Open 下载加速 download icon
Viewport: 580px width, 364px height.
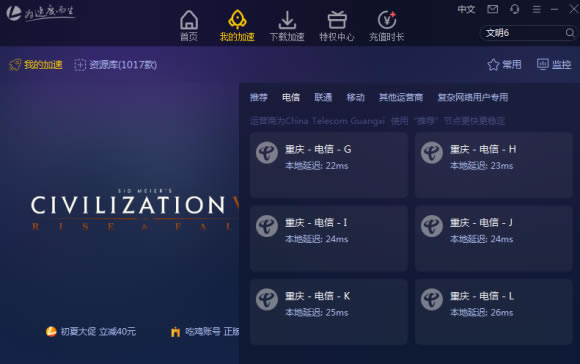click(x=287, y=20)
